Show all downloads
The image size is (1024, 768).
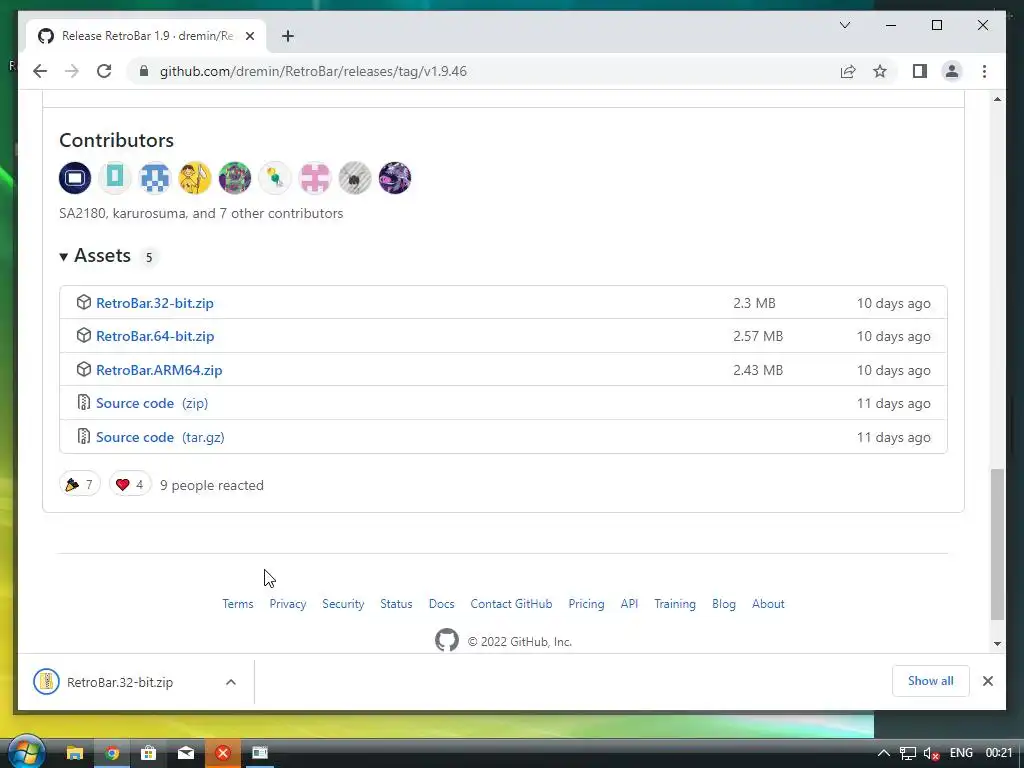[x=931, y=681]
